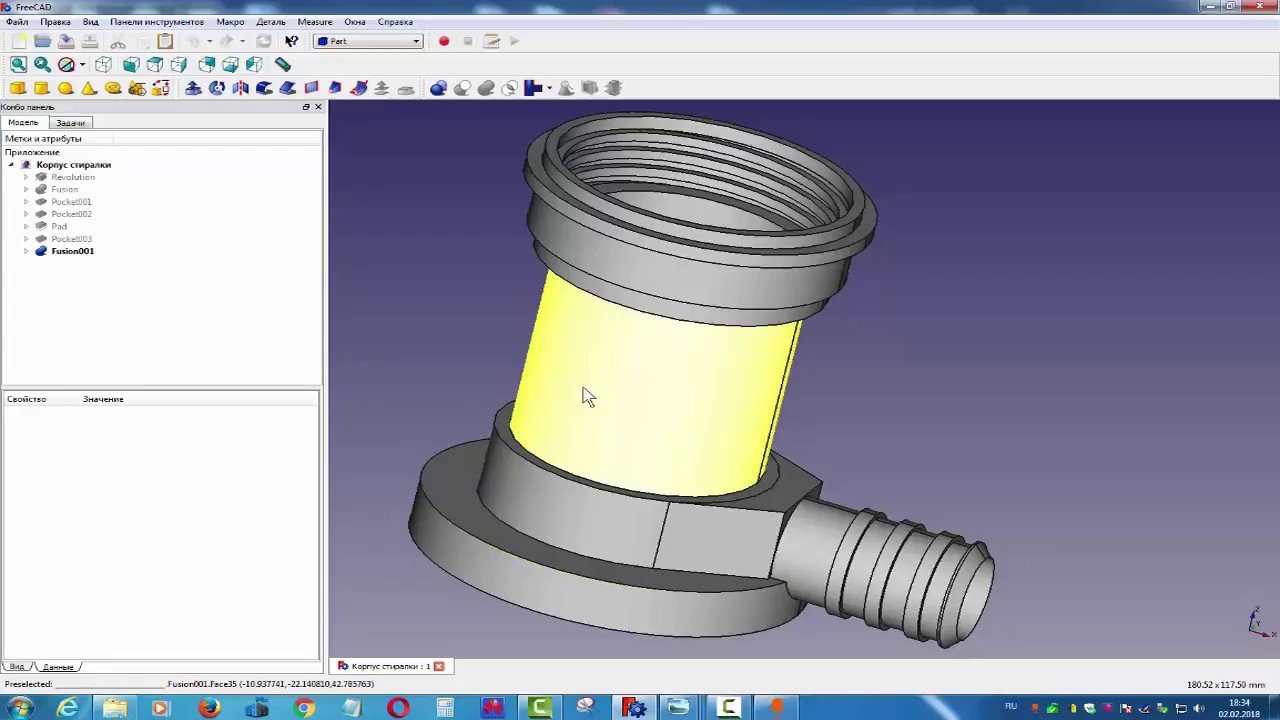This screenshot has width=1280, height=720.
Task: Open the Макро menu
Action: [x=230, y=21]
